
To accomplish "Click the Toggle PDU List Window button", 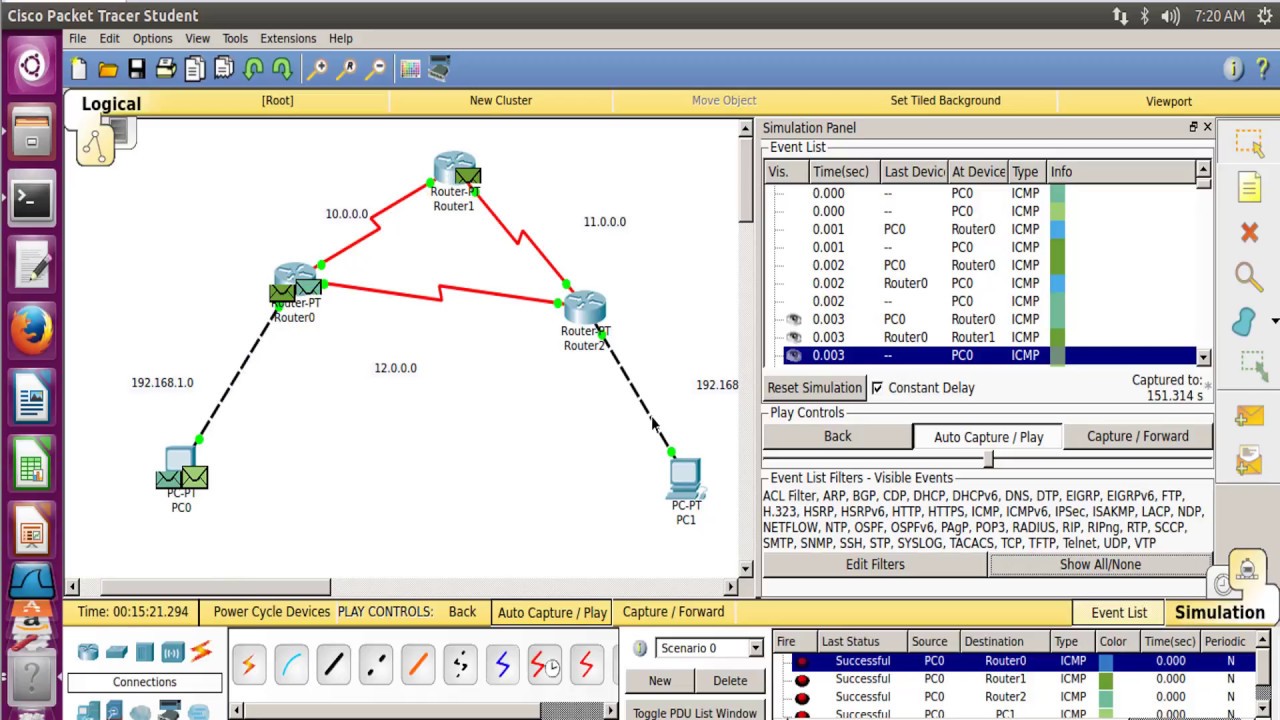I will 695,713.
